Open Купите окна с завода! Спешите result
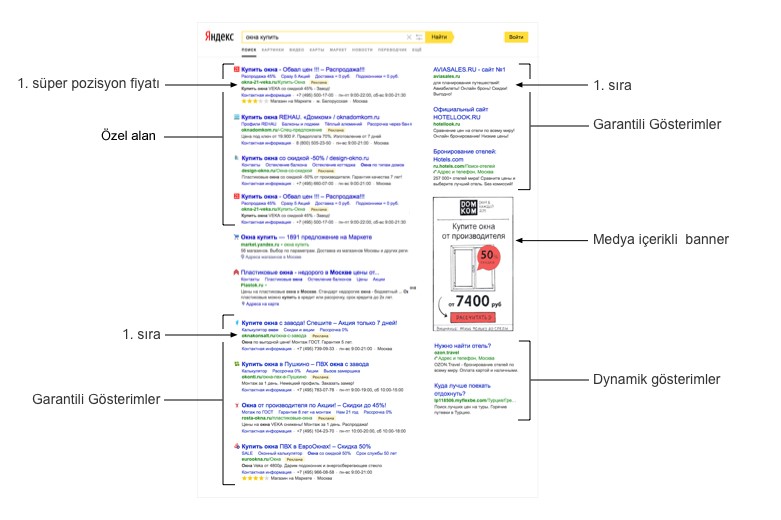 (319, 323)
